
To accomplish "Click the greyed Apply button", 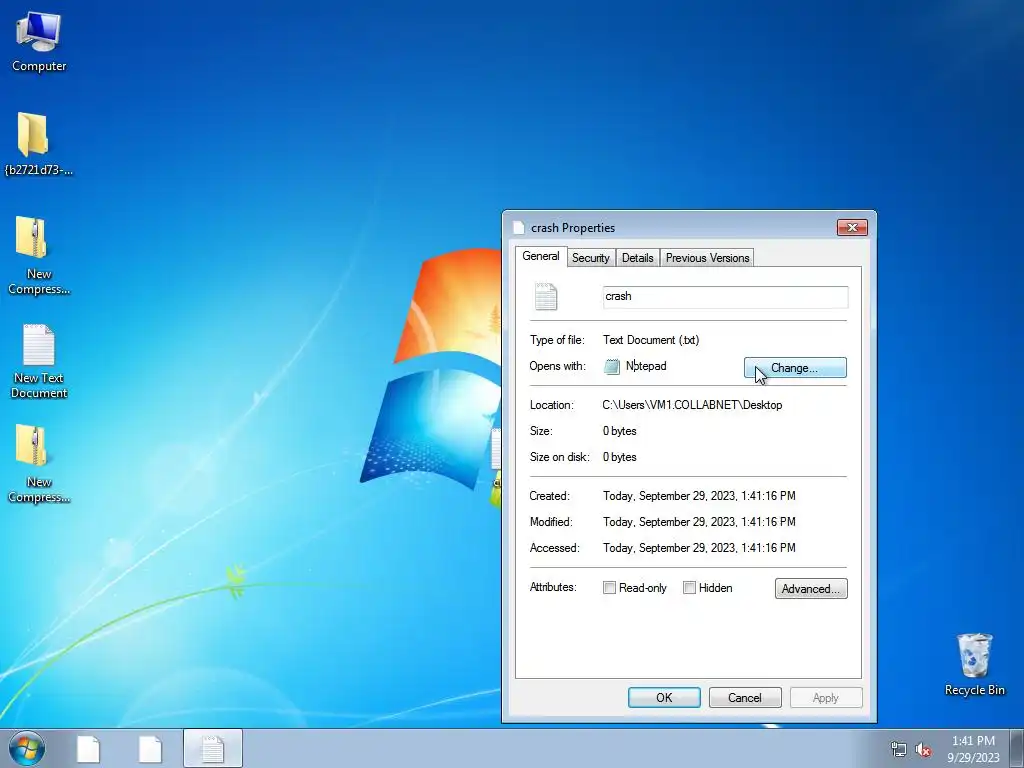I will pyautogui.click(x=826, y=697).
